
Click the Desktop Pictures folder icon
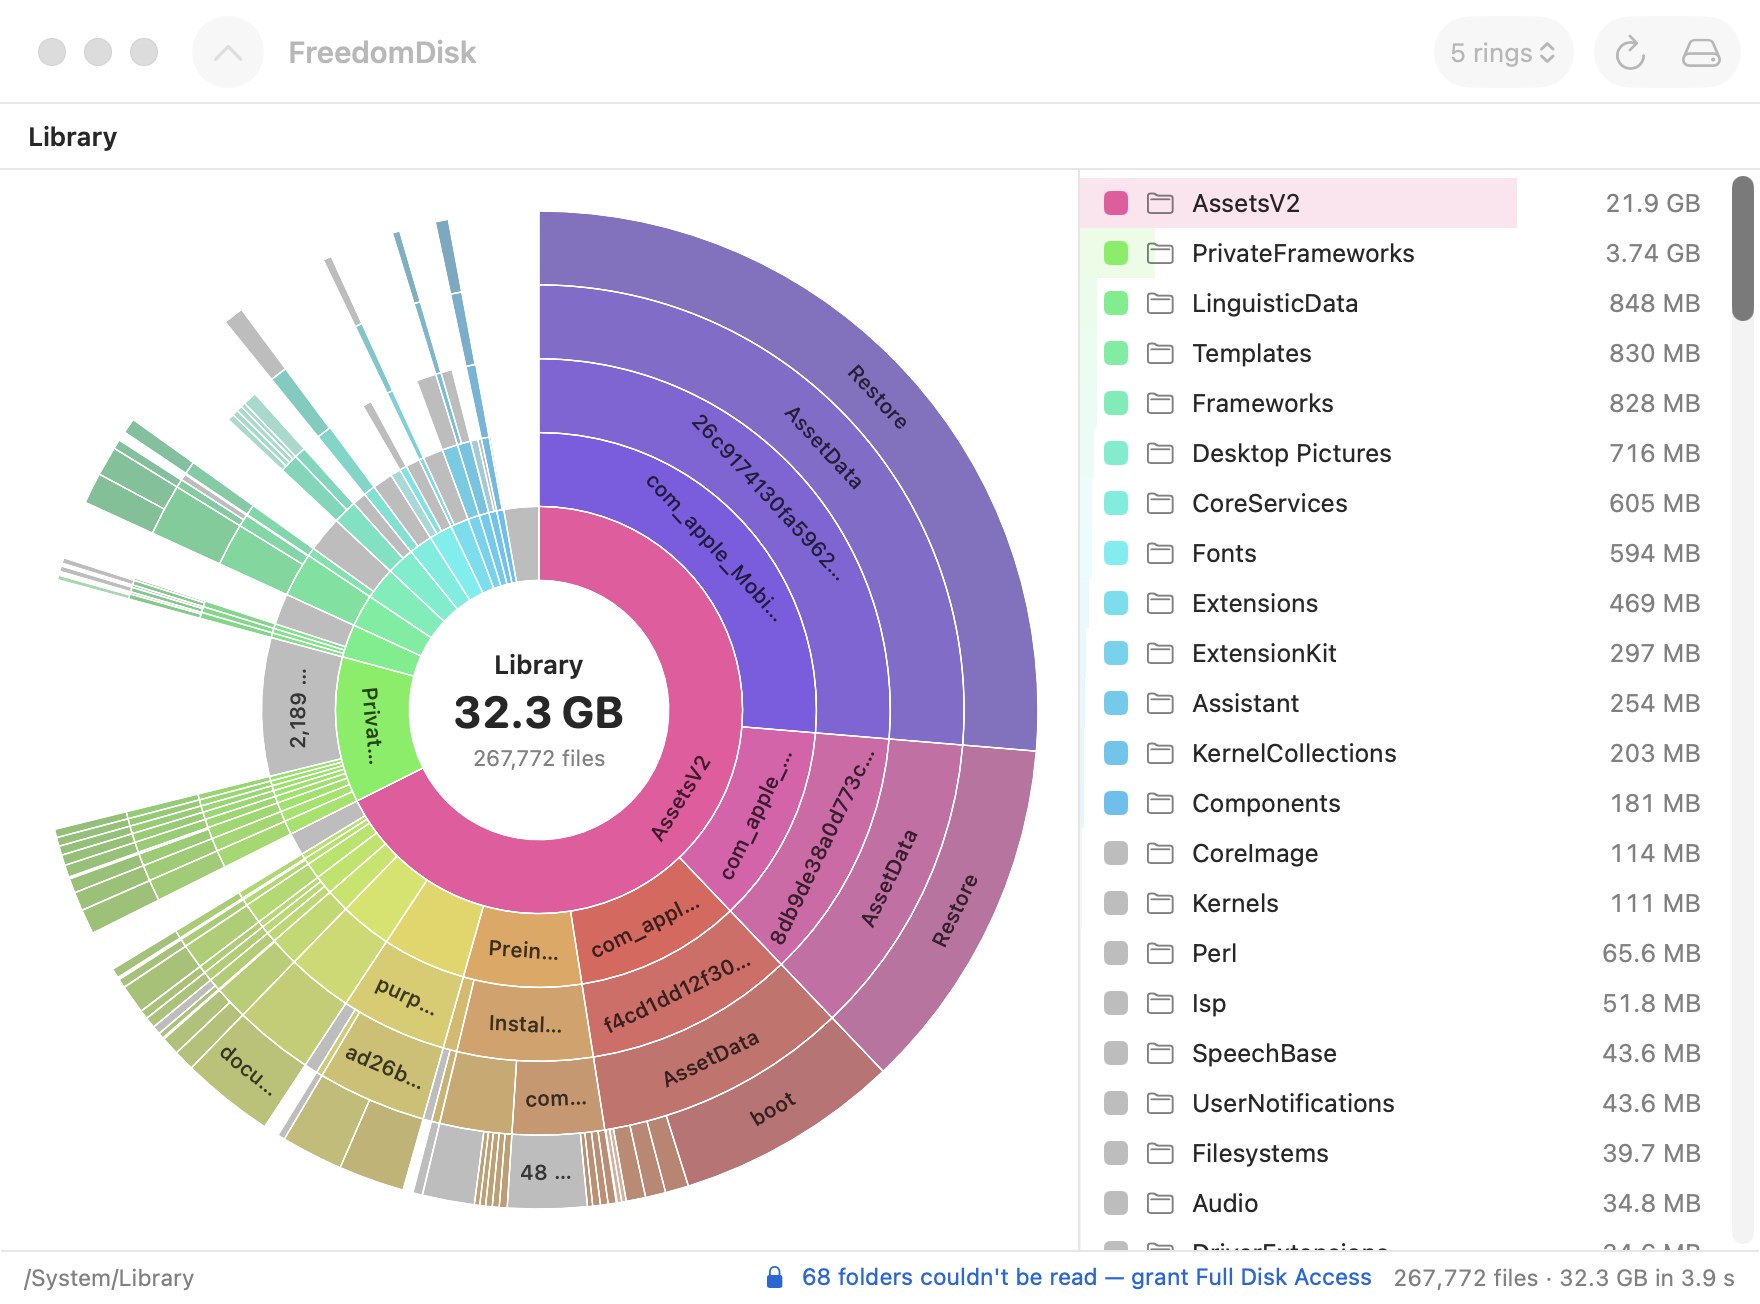tap(1160, 453)
